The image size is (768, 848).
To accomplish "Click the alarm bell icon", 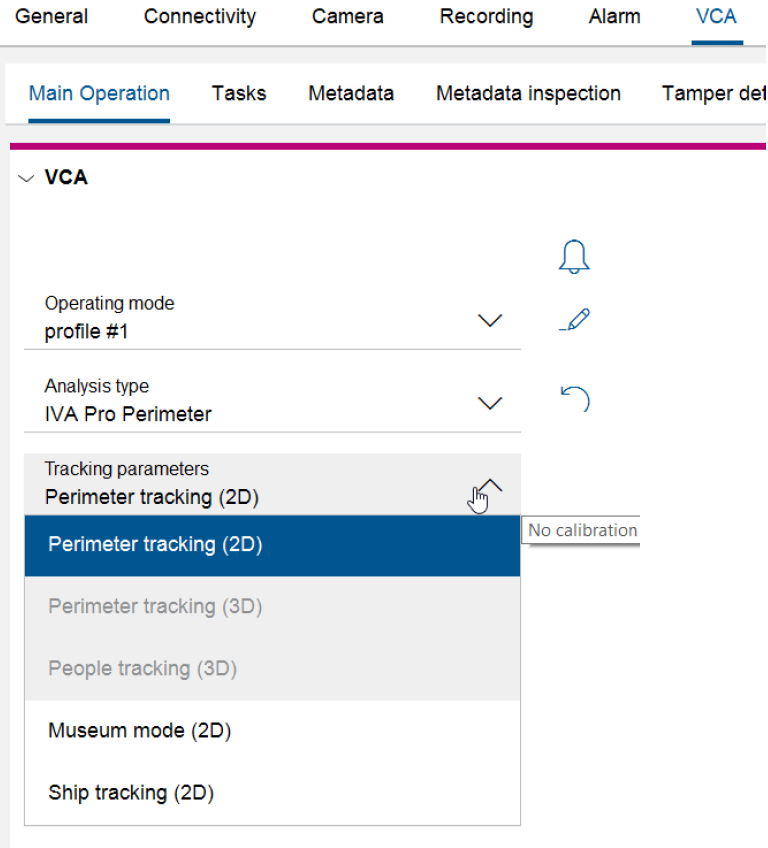I will tap(573, 256).
